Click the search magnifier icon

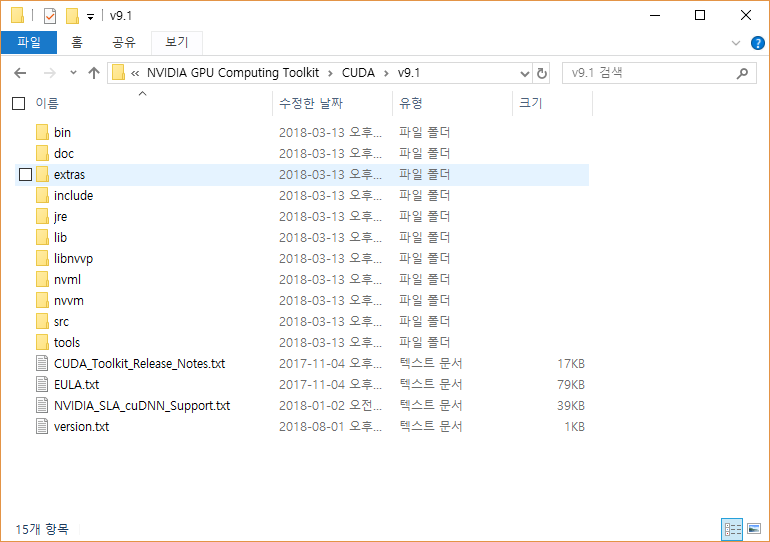point(742,73)
